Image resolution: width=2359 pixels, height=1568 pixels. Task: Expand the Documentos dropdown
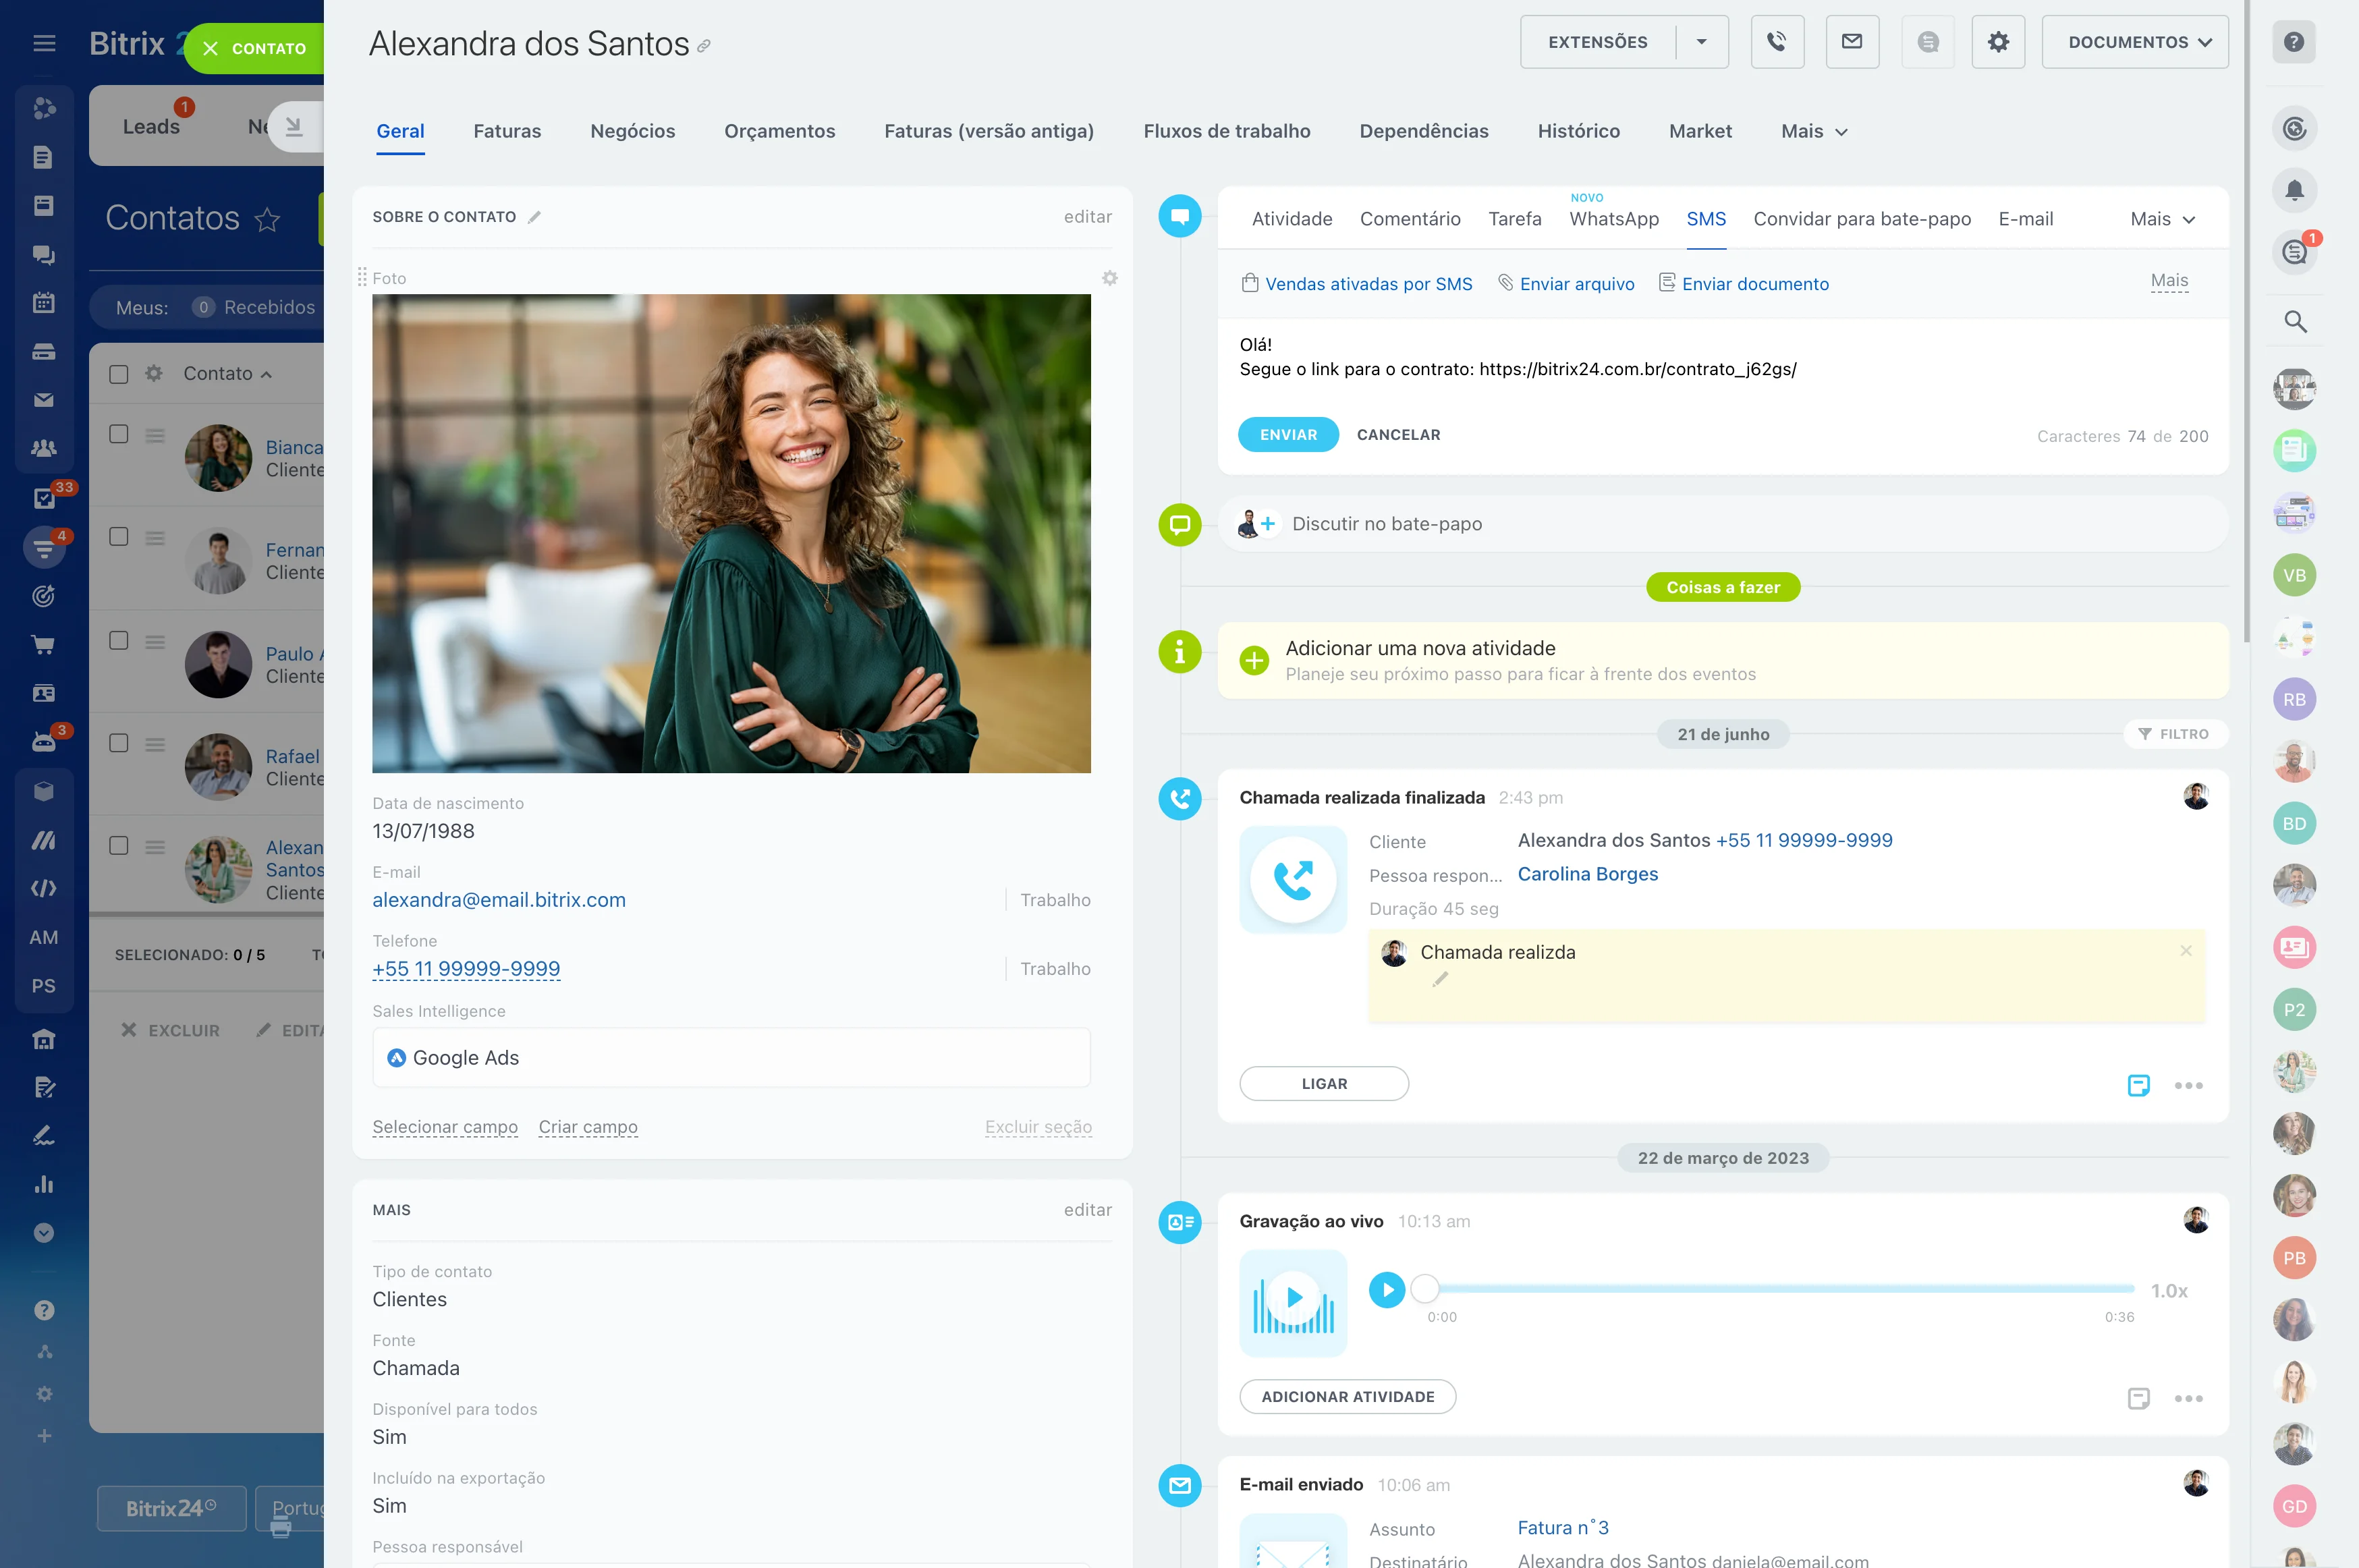tap(2134, 42)
